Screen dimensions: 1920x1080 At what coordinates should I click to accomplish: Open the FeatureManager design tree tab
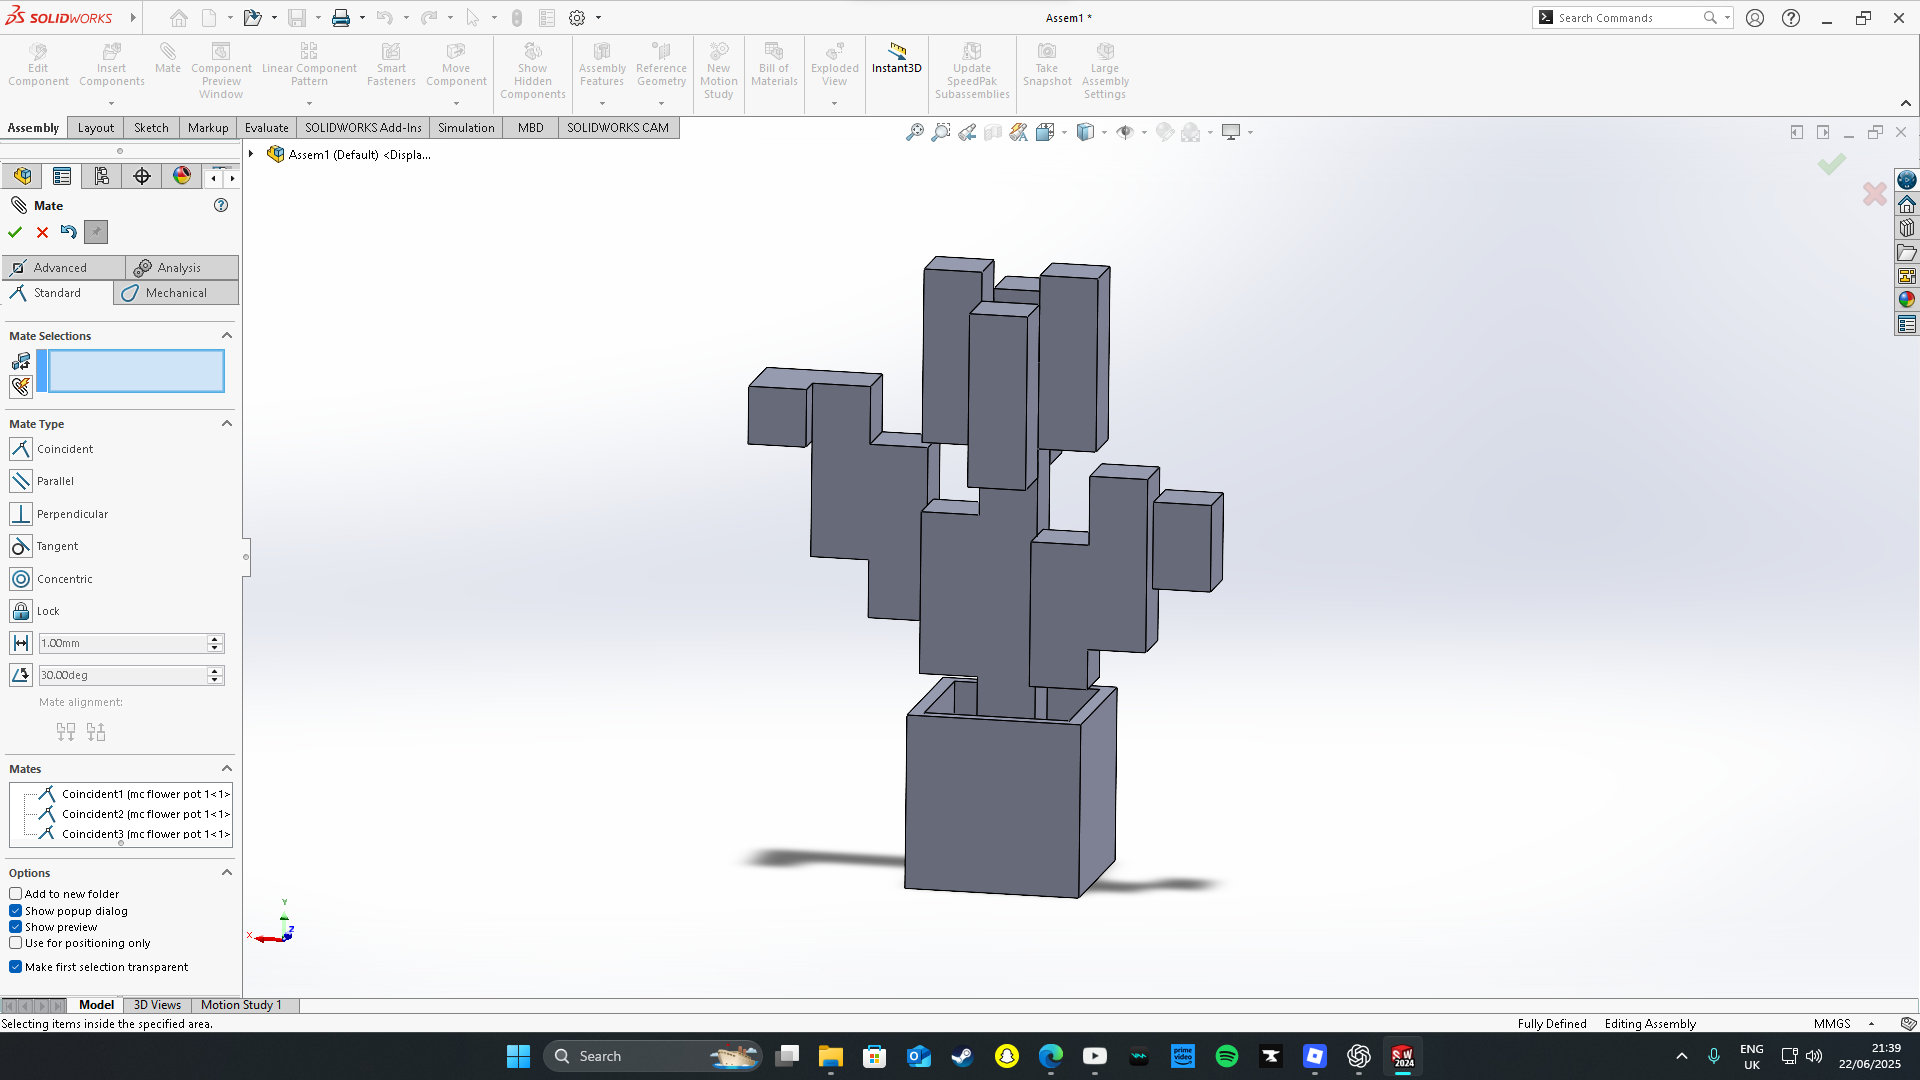22,176
